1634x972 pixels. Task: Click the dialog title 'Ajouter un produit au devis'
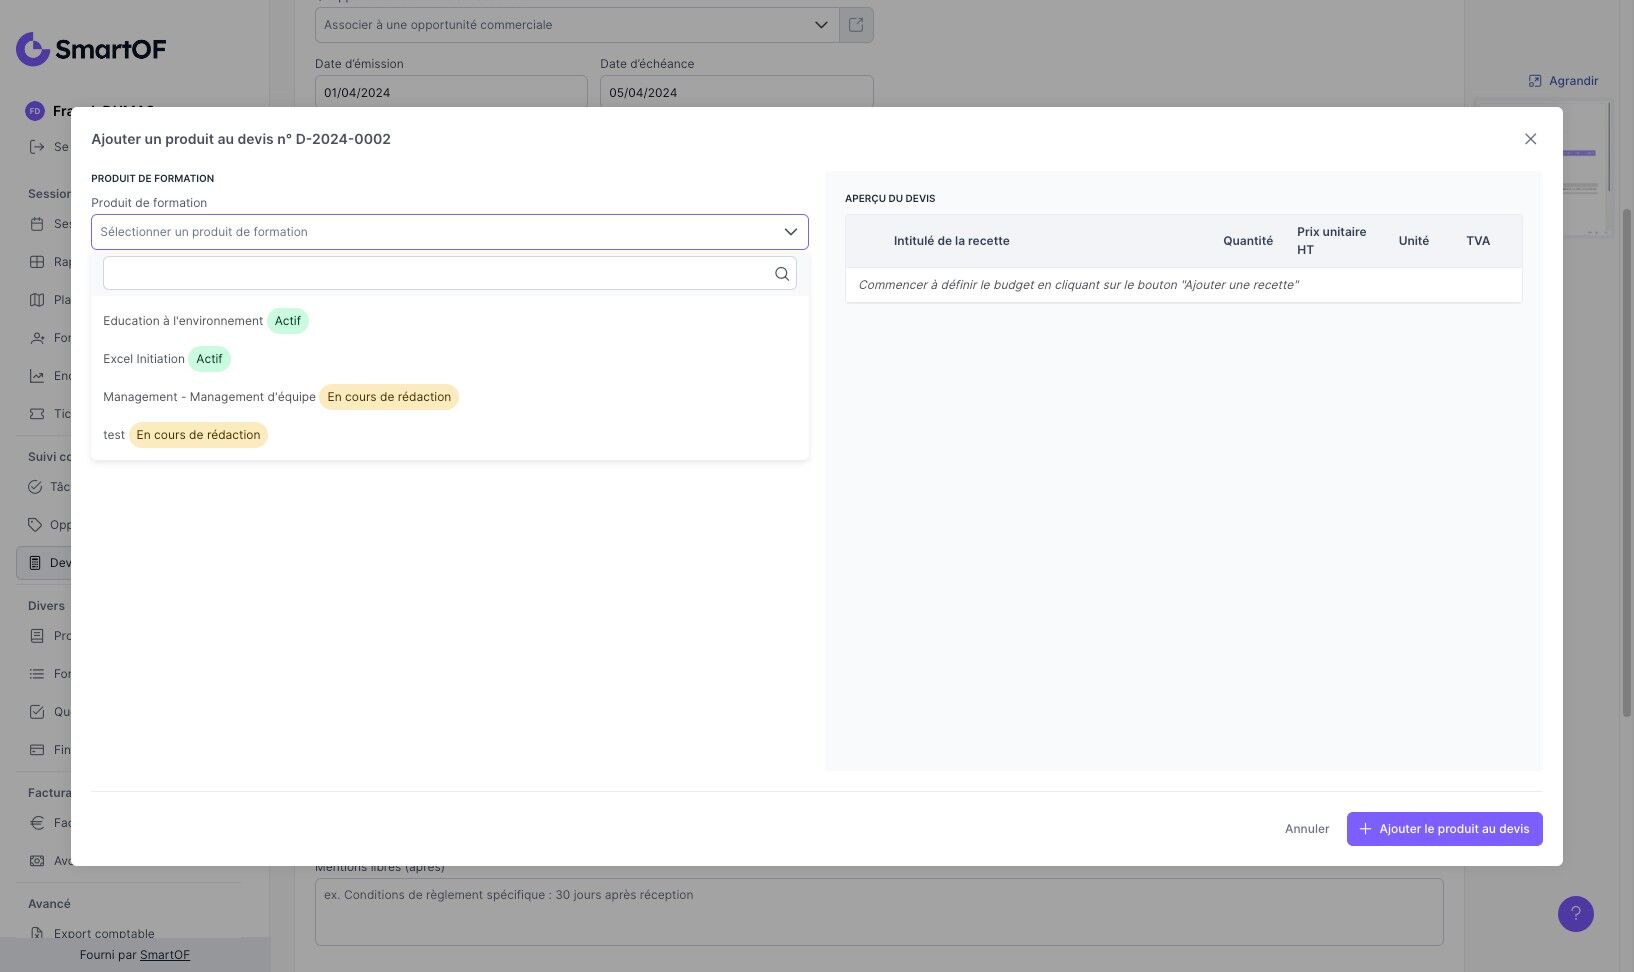241,139
